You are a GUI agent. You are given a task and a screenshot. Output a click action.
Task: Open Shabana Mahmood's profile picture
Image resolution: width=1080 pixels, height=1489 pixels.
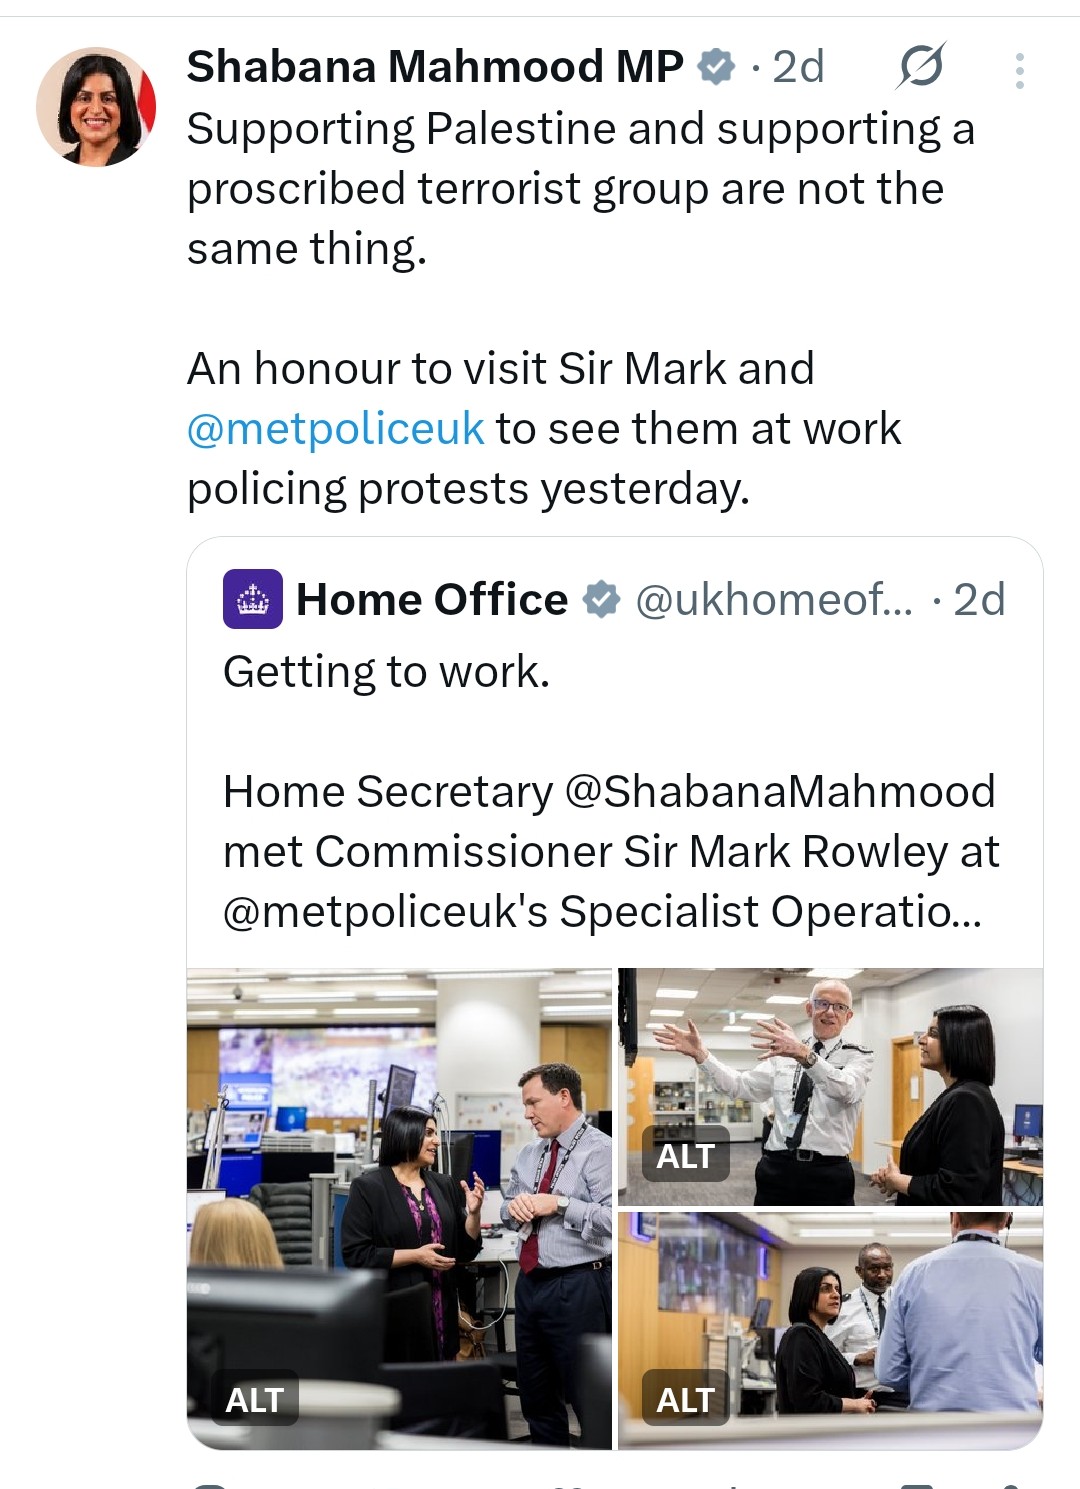point(96,107)
